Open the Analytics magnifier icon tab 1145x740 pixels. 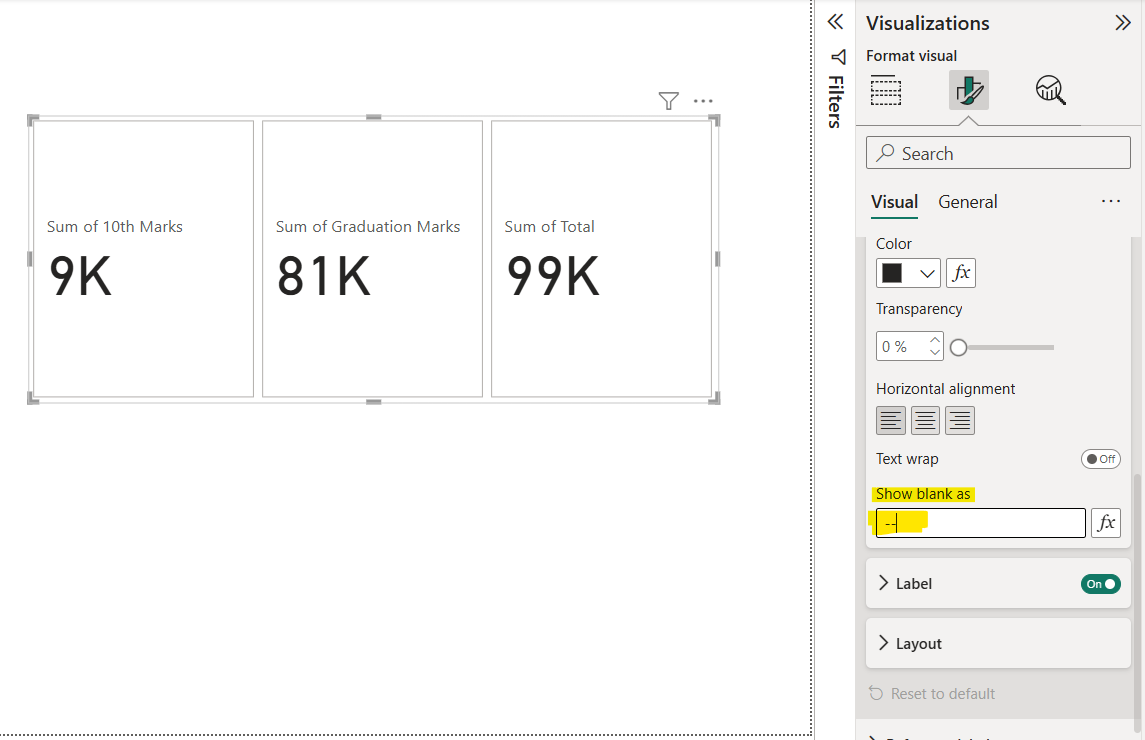[1050, 90]
